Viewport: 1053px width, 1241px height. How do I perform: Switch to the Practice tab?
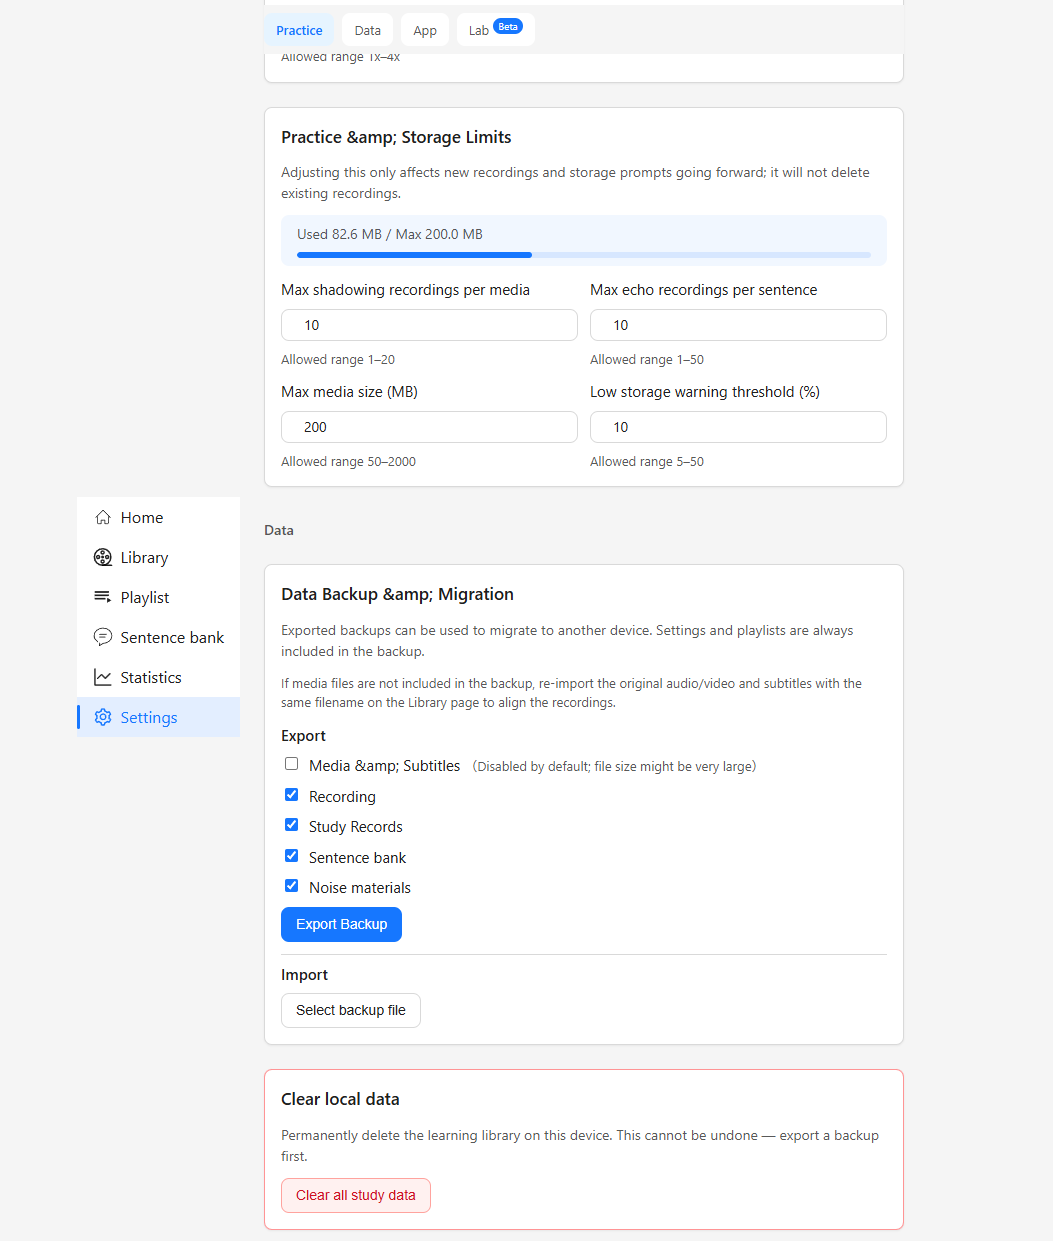(x=299, y=30)
